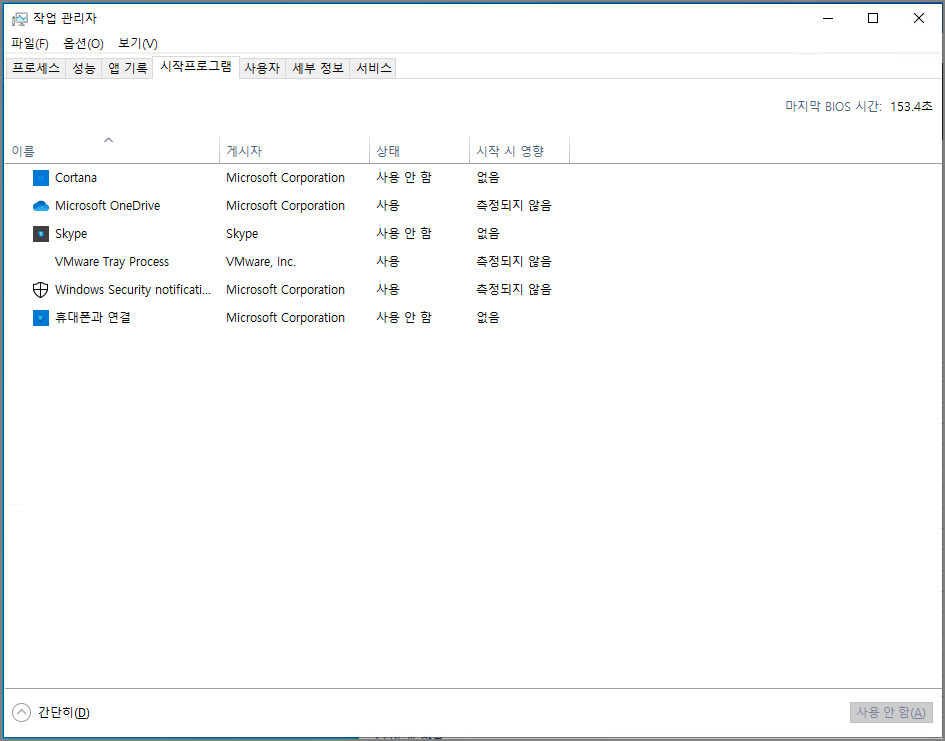
Task: Switch to the 서비스 tab
Action: pos(374,68)
